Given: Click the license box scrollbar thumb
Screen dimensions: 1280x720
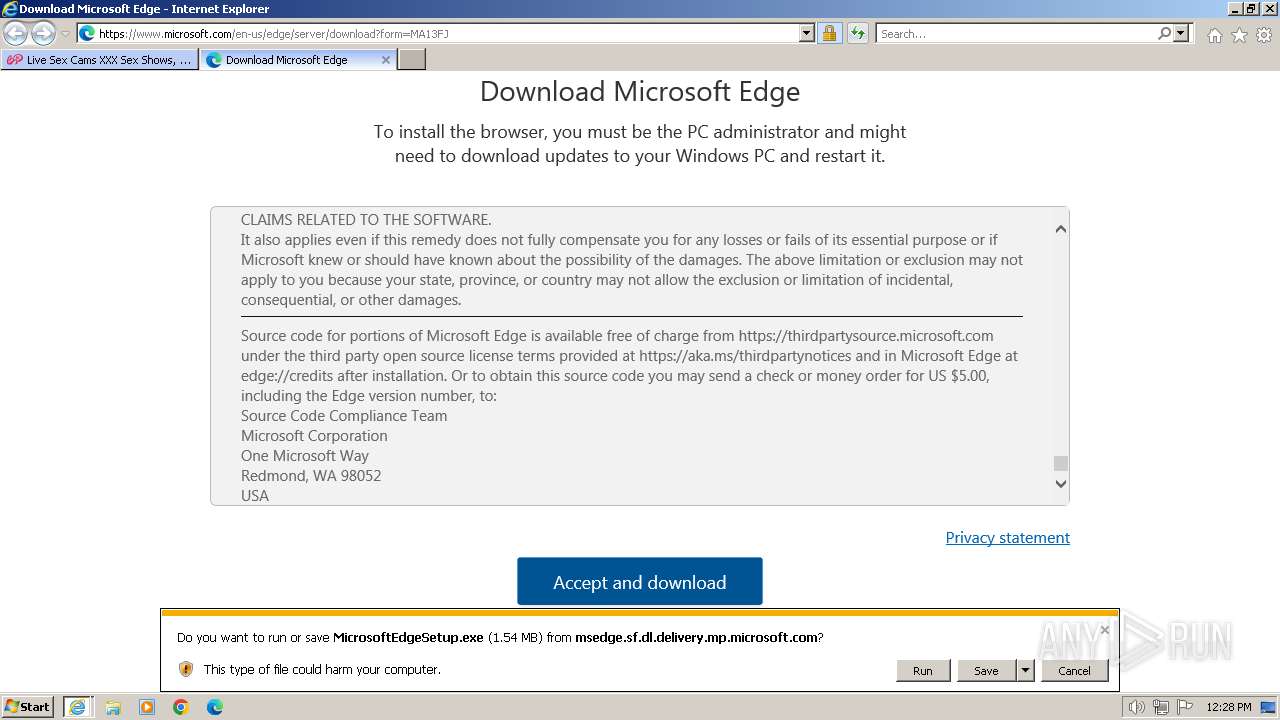Looking at the screenshot, I should [x=1061, y=463].
